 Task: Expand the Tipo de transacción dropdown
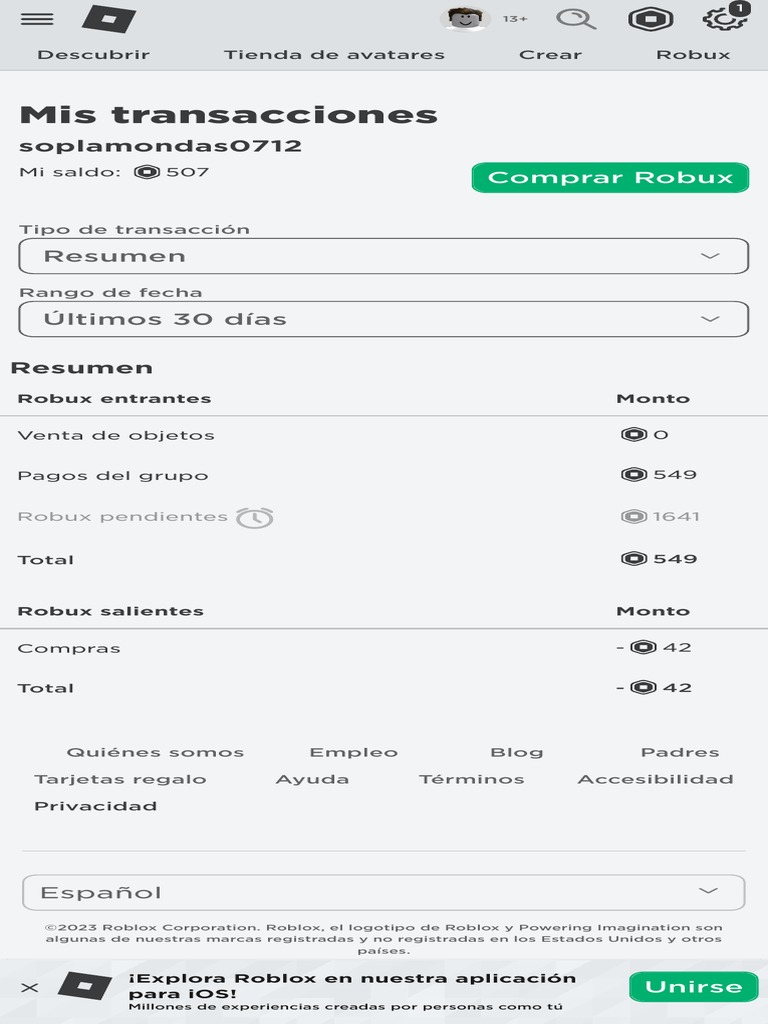pyautogui.click(x=384, y=256)
